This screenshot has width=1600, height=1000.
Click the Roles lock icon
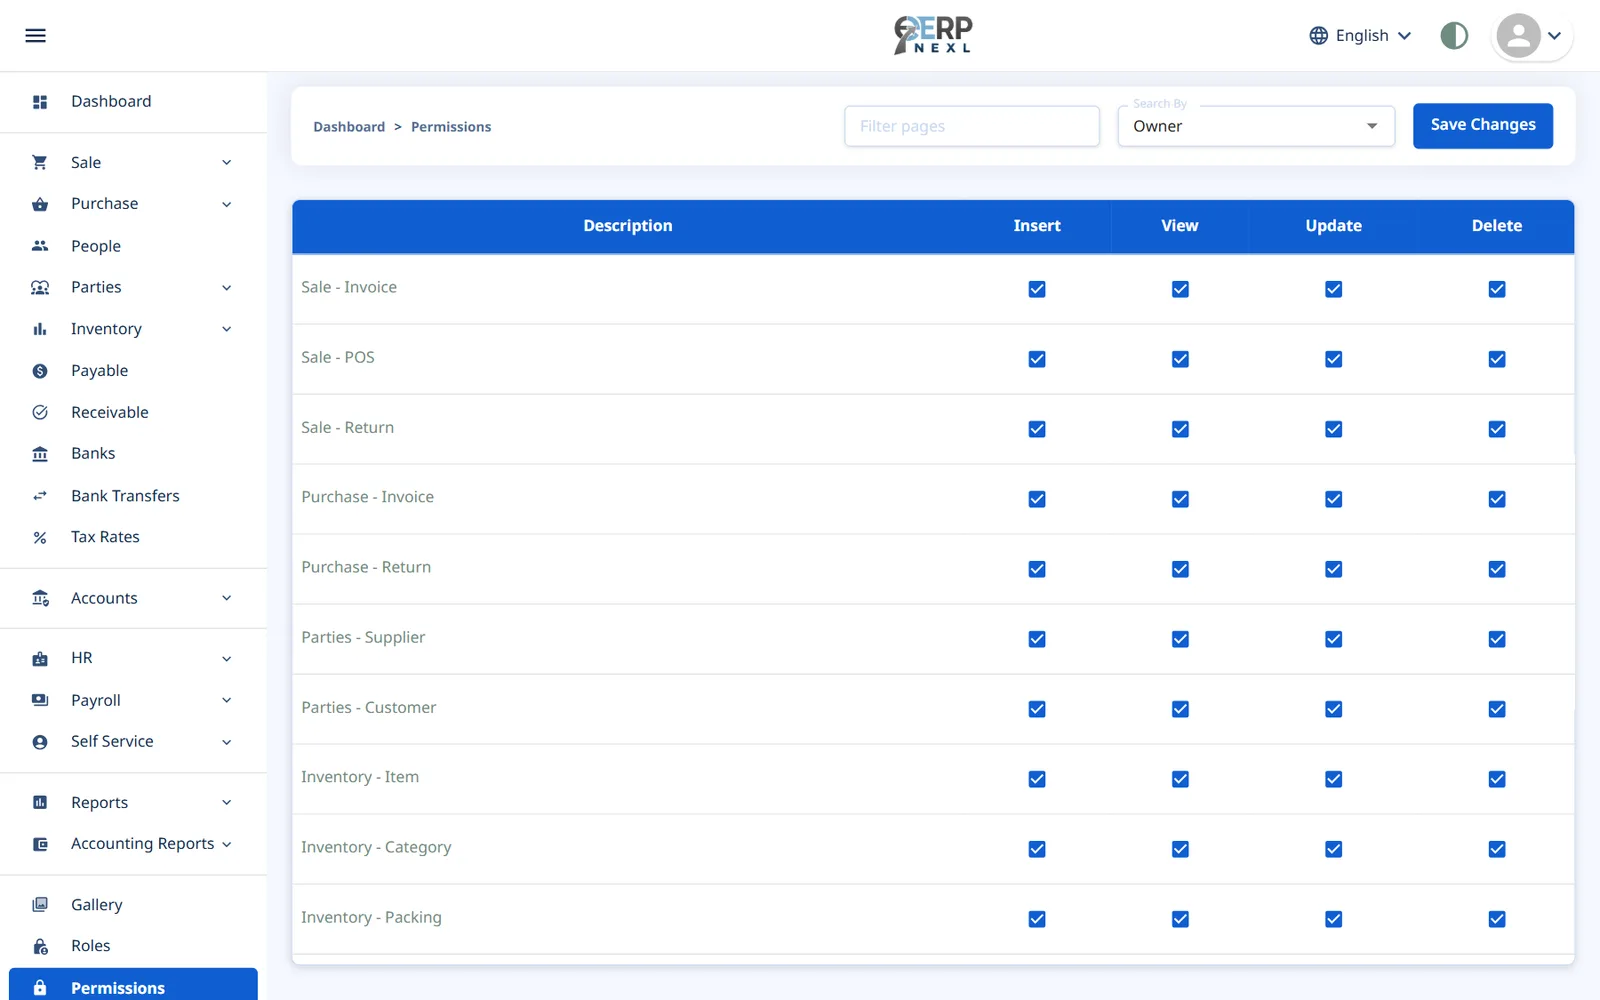(x=40, y=946)
